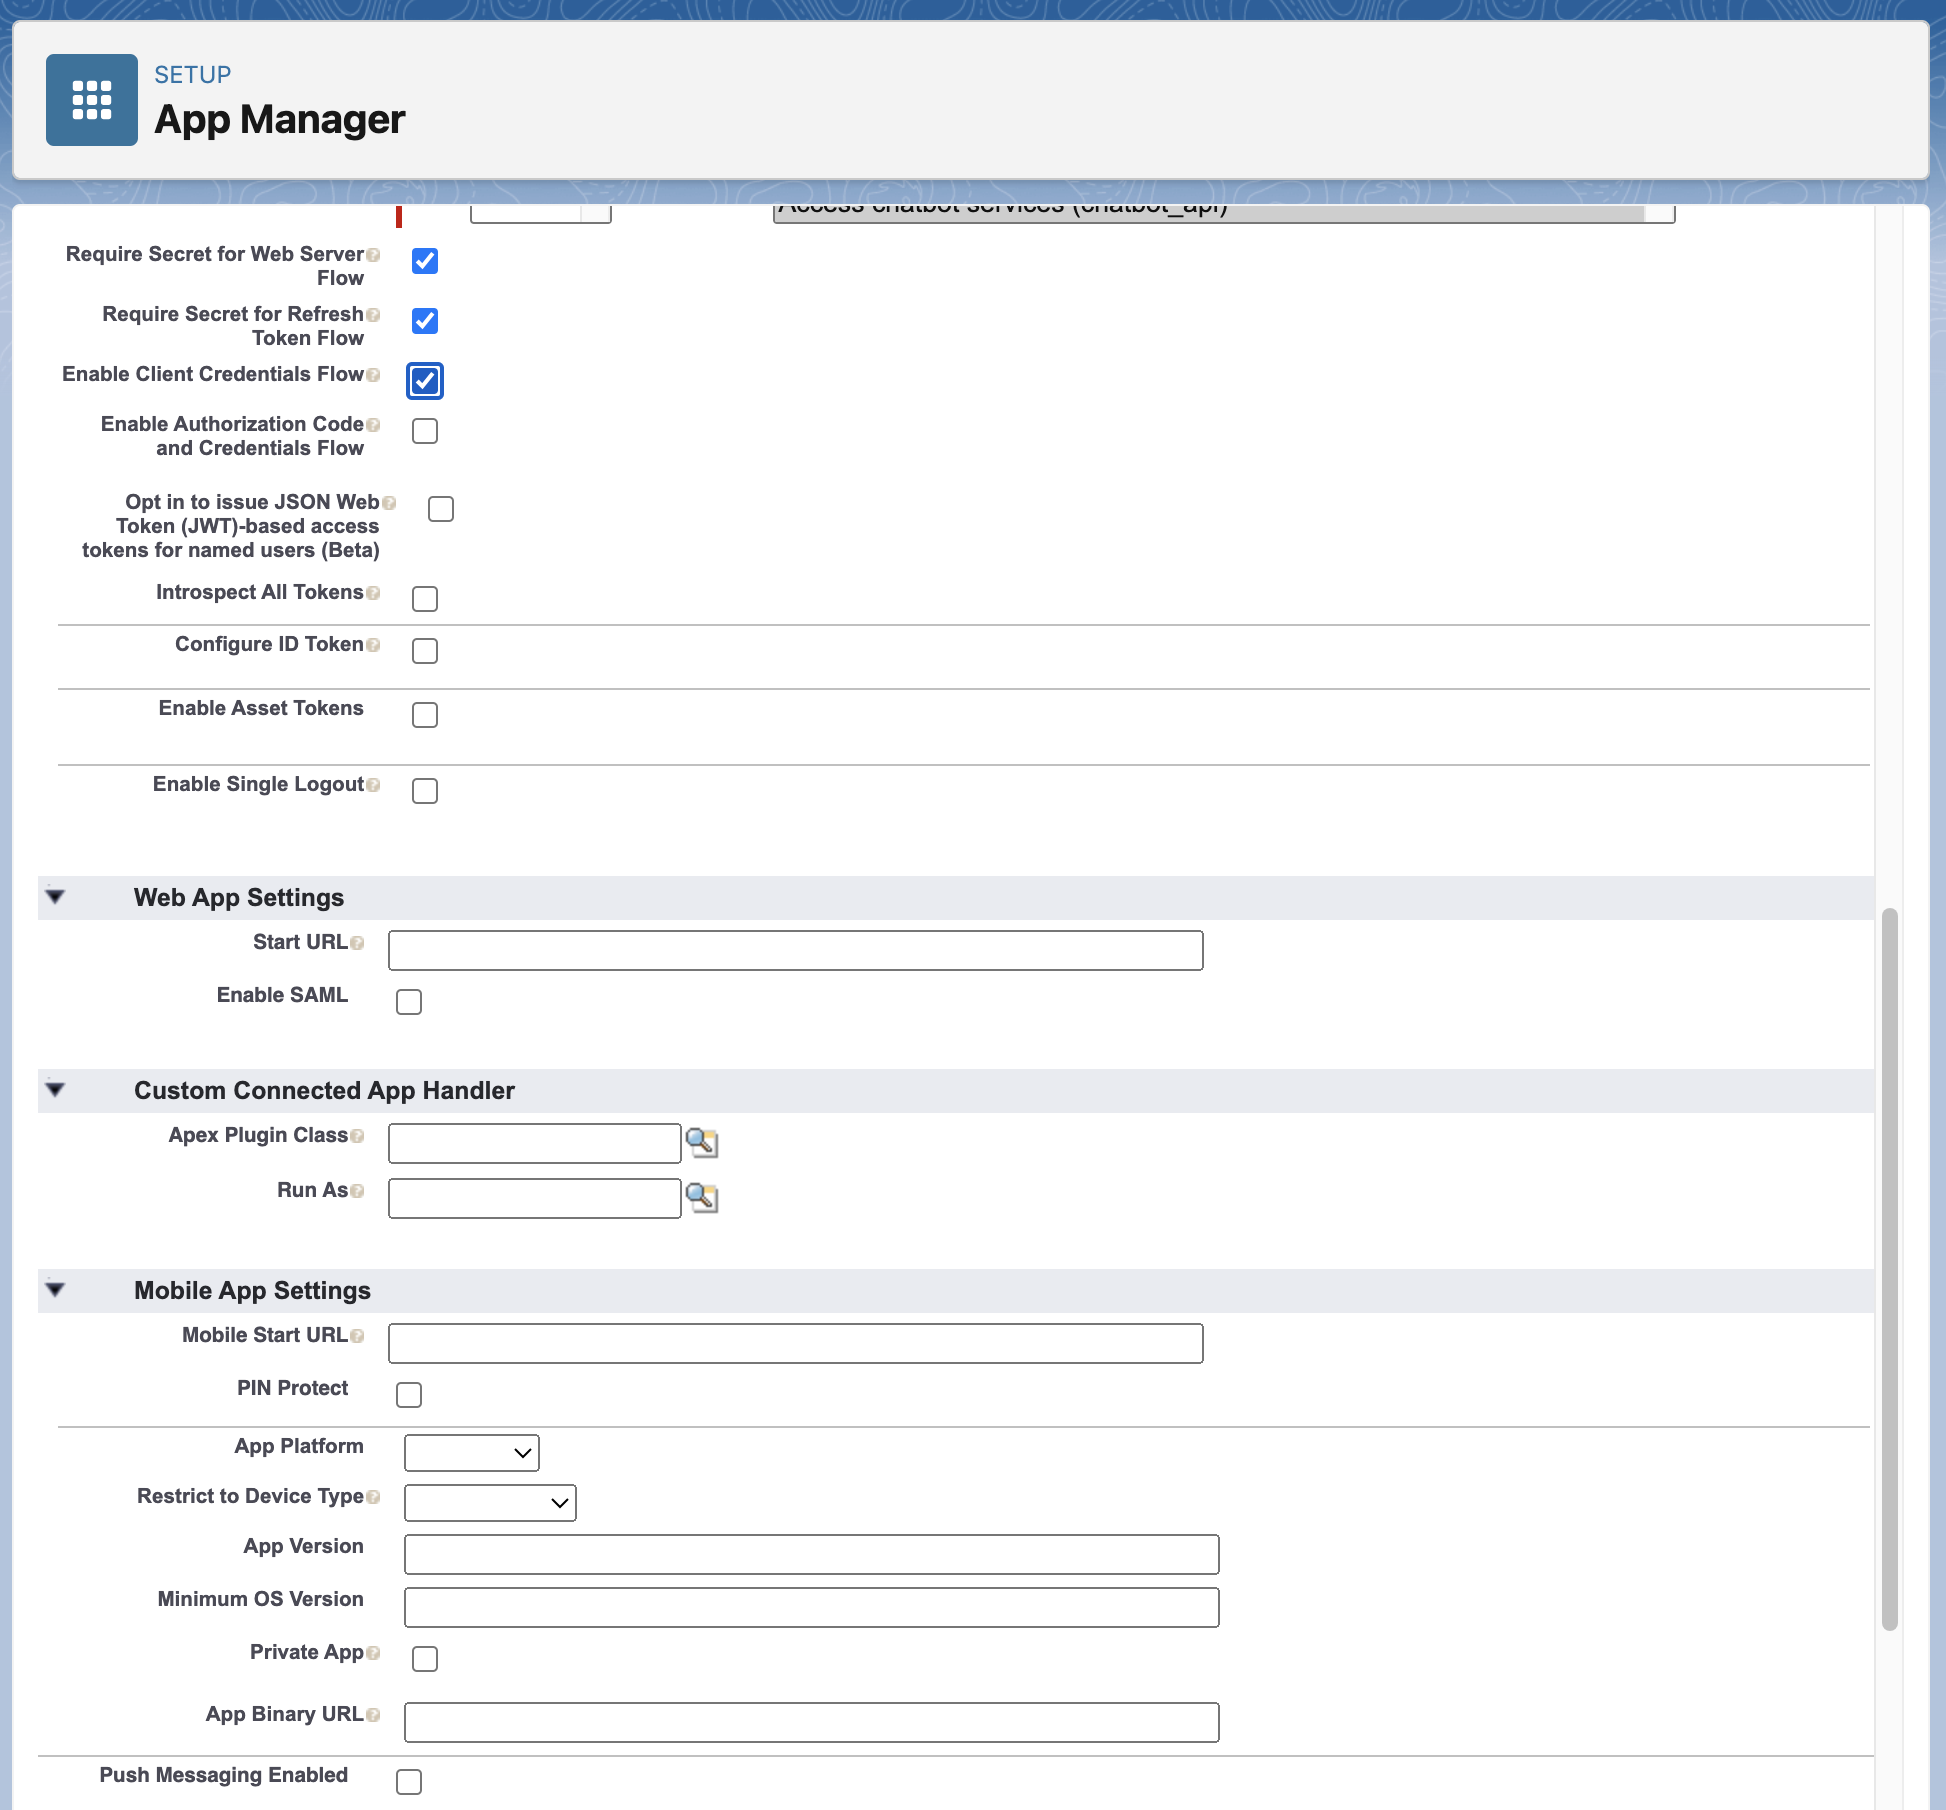
Task: Click help icon next to Start URL
Action: point(357,943)
